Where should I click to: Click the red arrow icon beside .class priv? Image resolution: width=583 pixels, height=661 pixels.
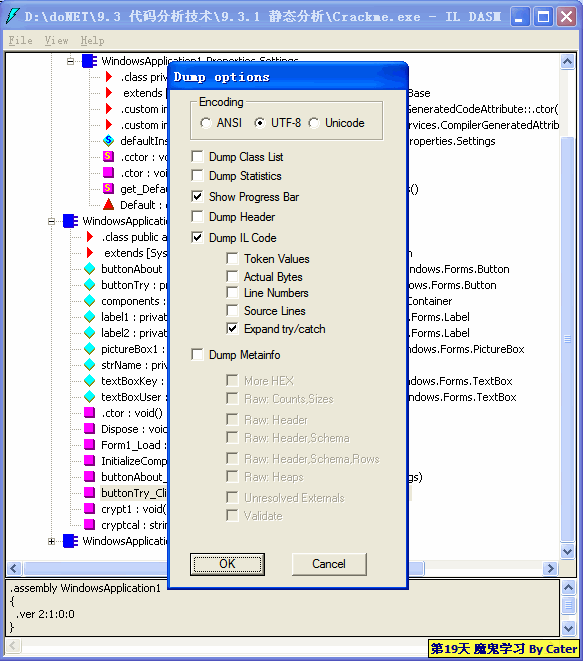(109, 77)
